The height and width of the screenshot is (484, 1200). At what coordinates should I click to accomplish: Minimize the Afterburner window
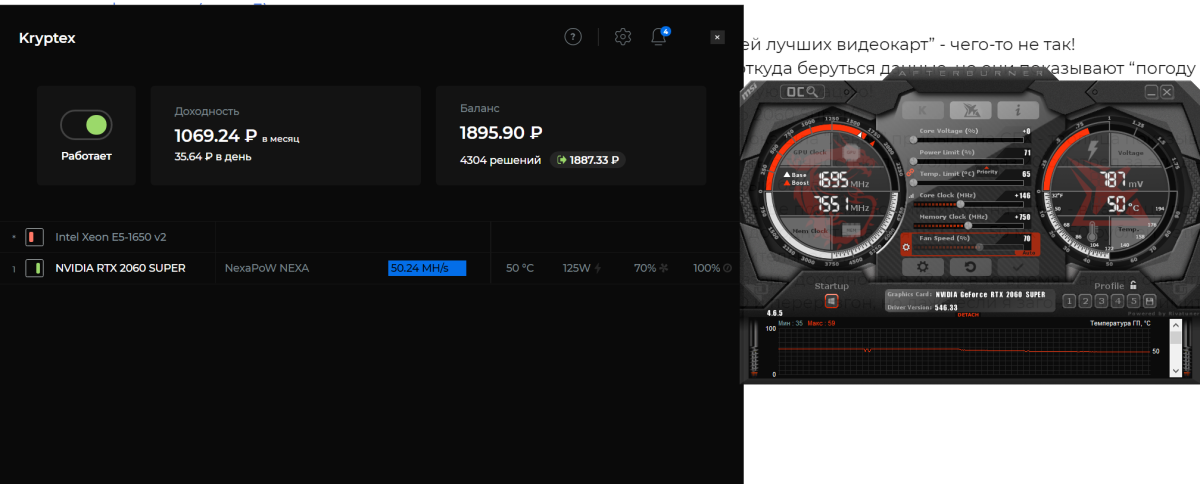click(x=1151, y=91)
